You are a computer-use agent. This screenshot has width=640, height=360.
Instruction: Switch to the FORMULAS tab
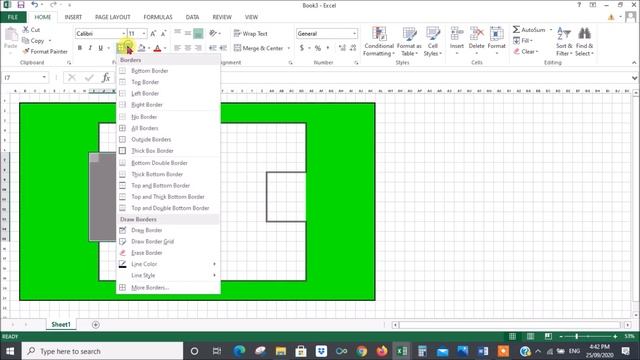coord(158,17)
